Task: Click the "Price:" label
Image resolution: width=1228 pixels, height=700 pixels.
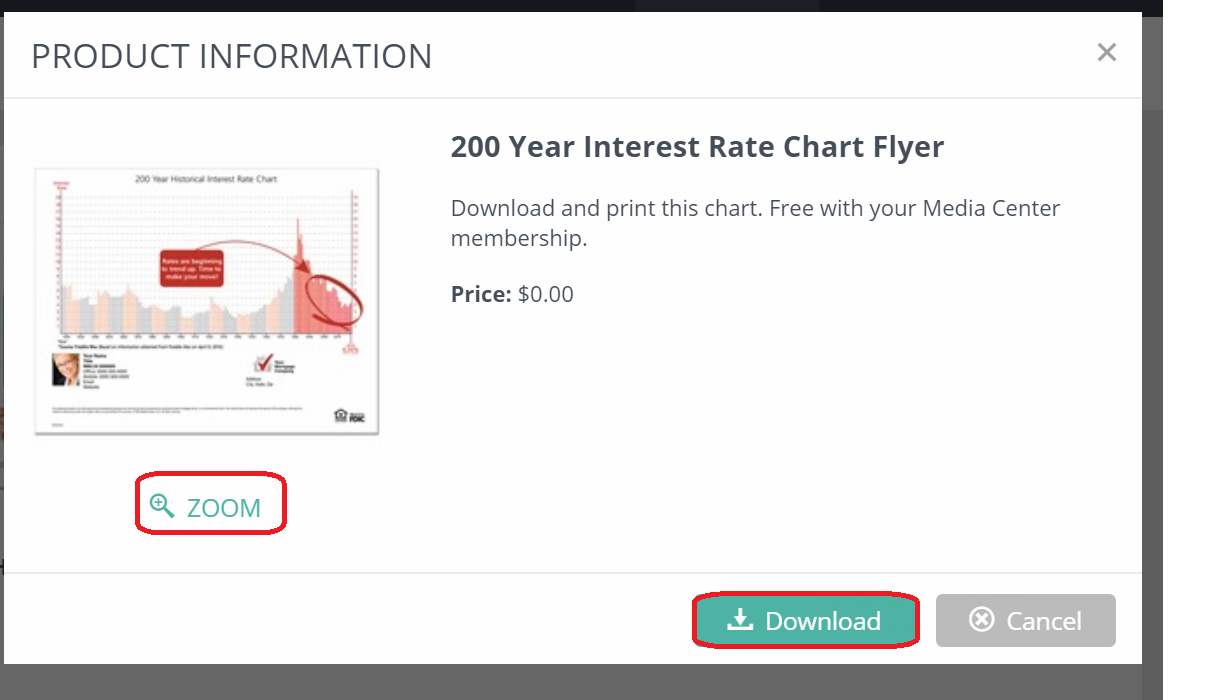Action: (x=481, y=294)
